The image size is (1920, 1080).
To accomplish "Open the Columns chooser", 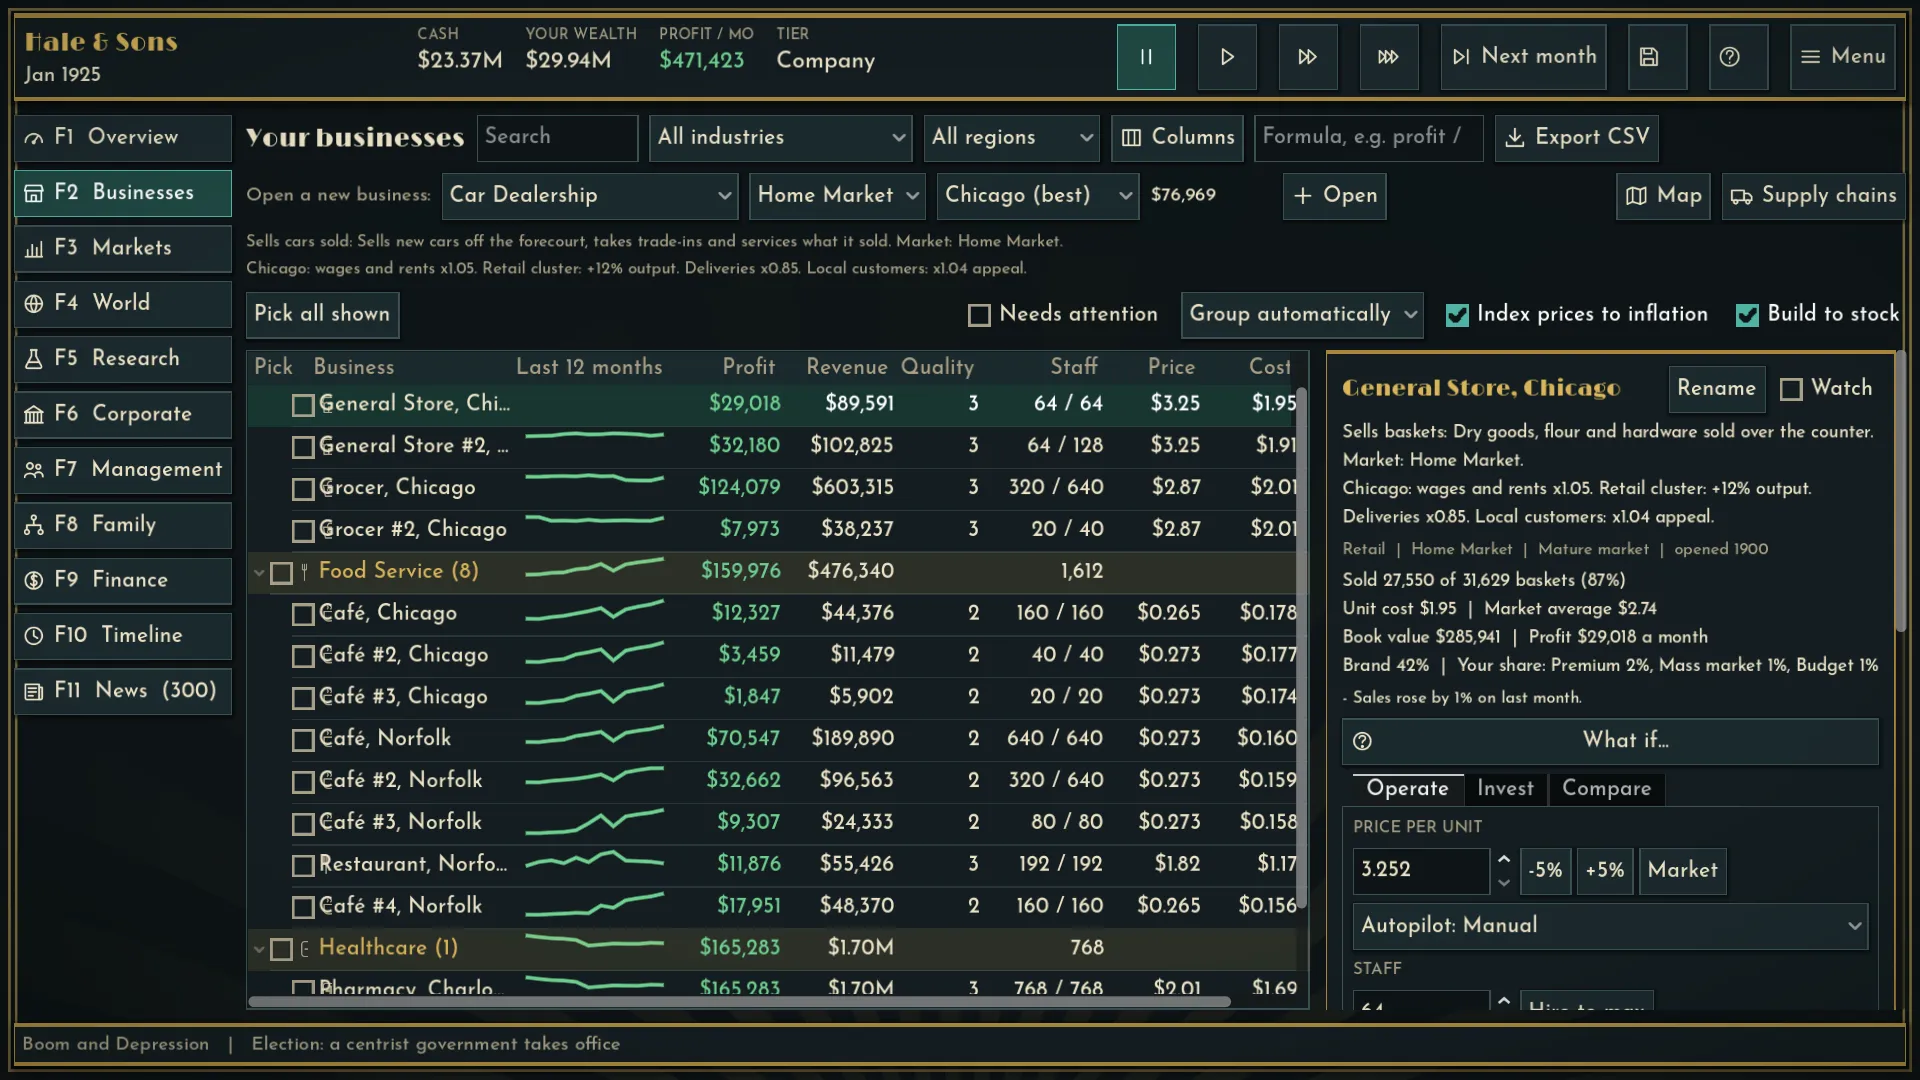I will [1177, 138].
